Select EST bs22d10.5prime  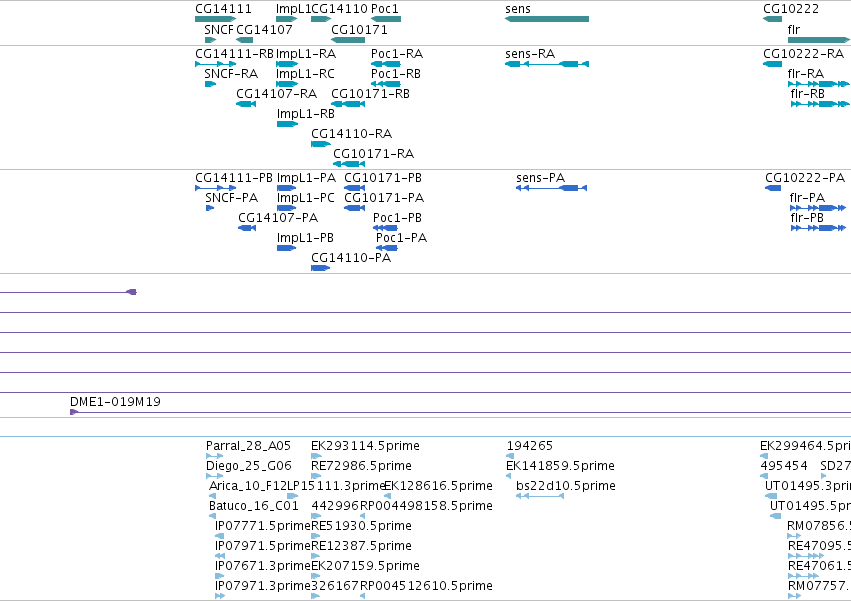(540, 496)
